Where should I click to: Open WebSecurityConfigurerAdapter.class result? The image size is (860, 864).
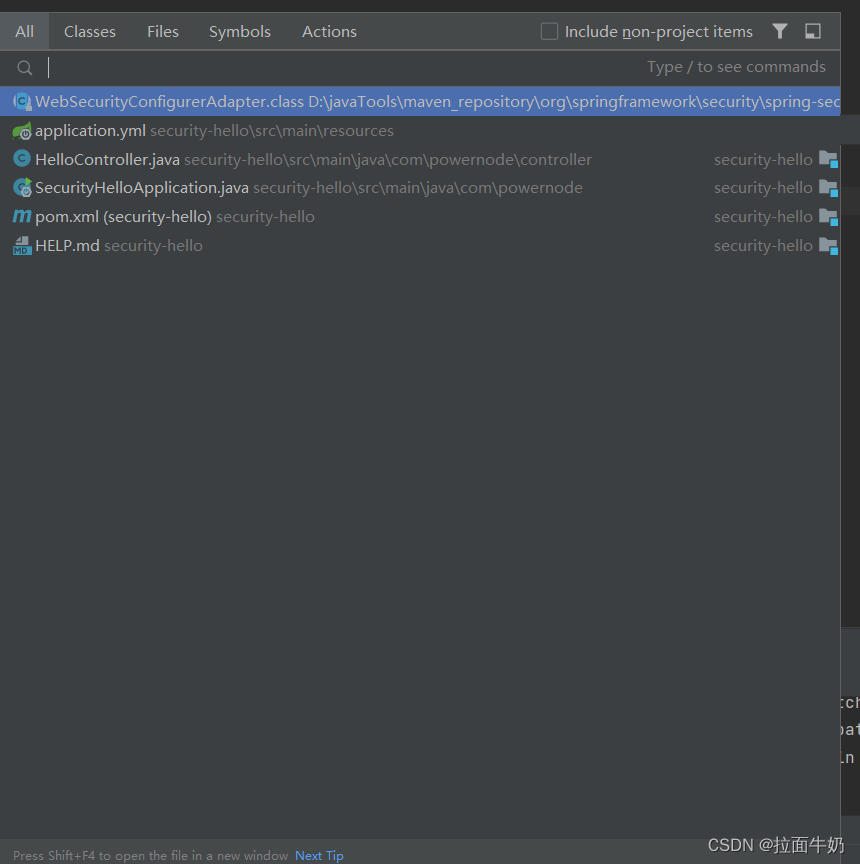tap(420, 101)
